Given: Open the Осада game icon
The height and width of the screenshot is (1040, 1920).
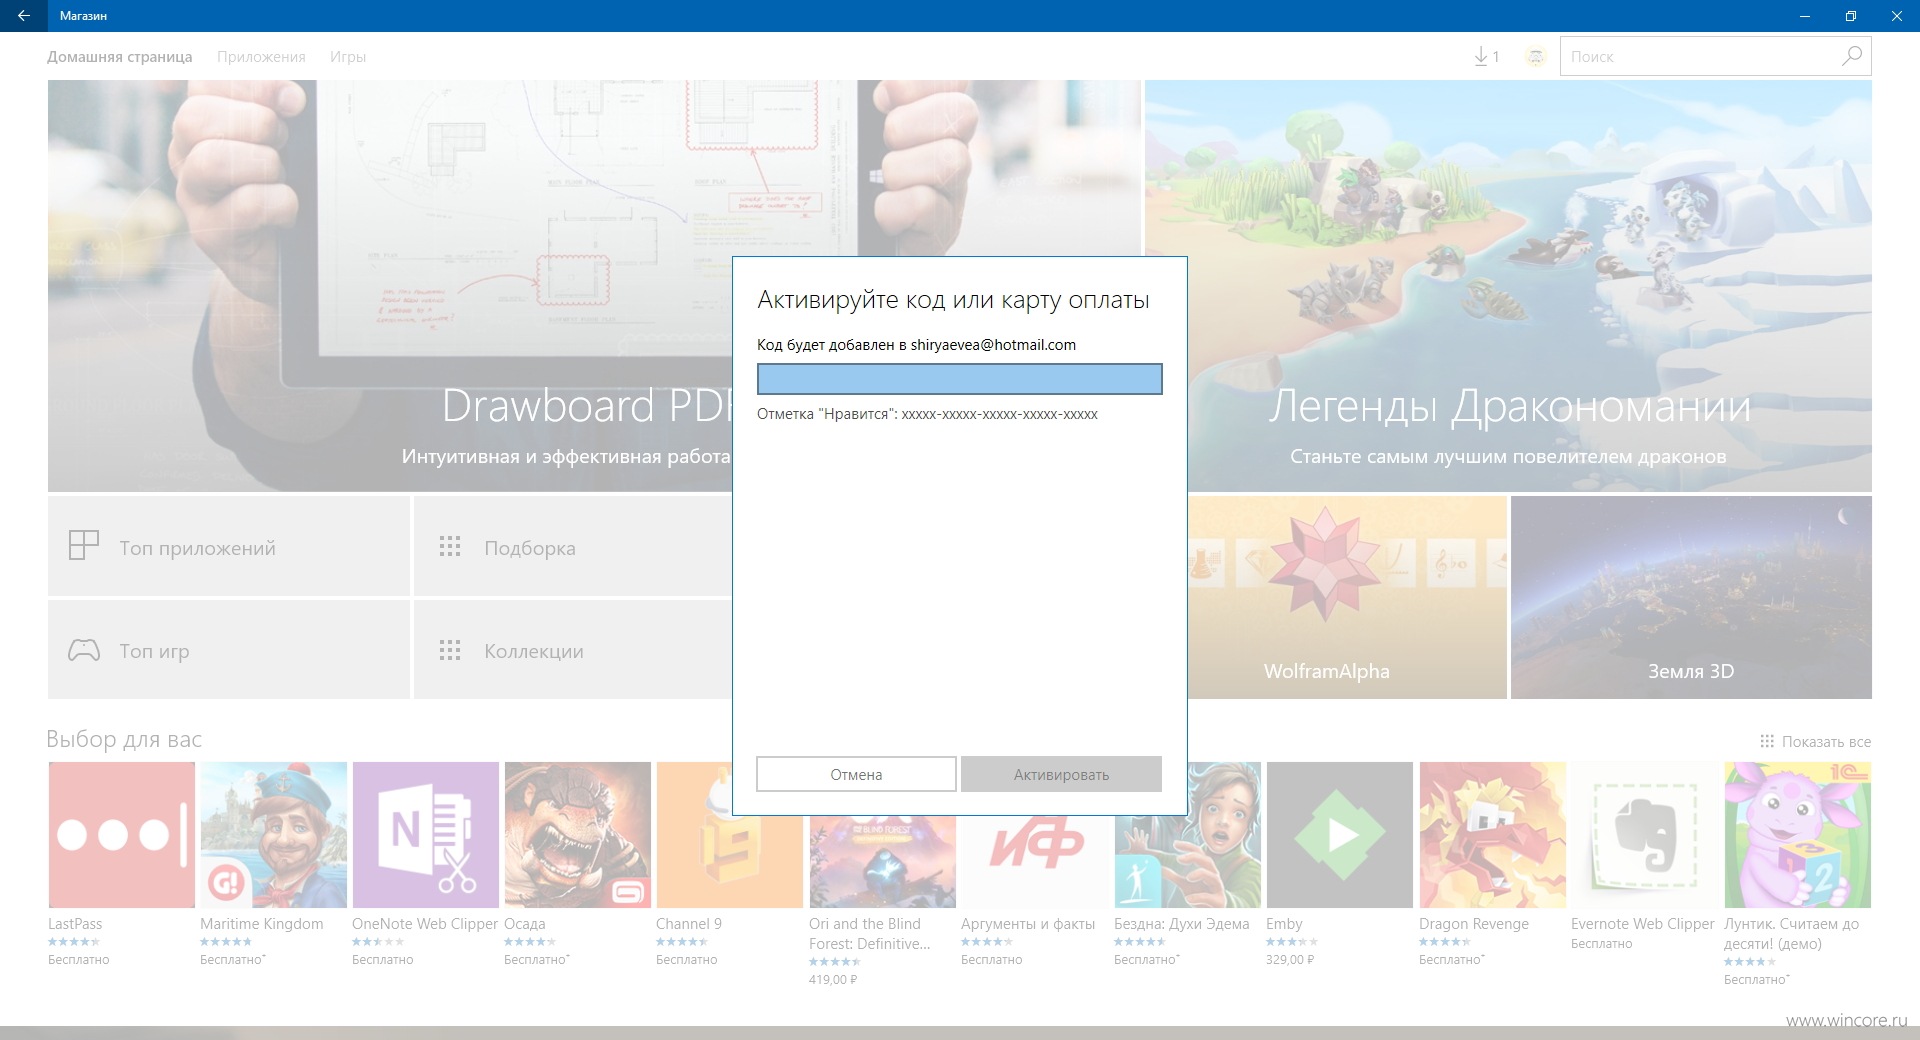Looking at the screenshot, I should [577, 835].
